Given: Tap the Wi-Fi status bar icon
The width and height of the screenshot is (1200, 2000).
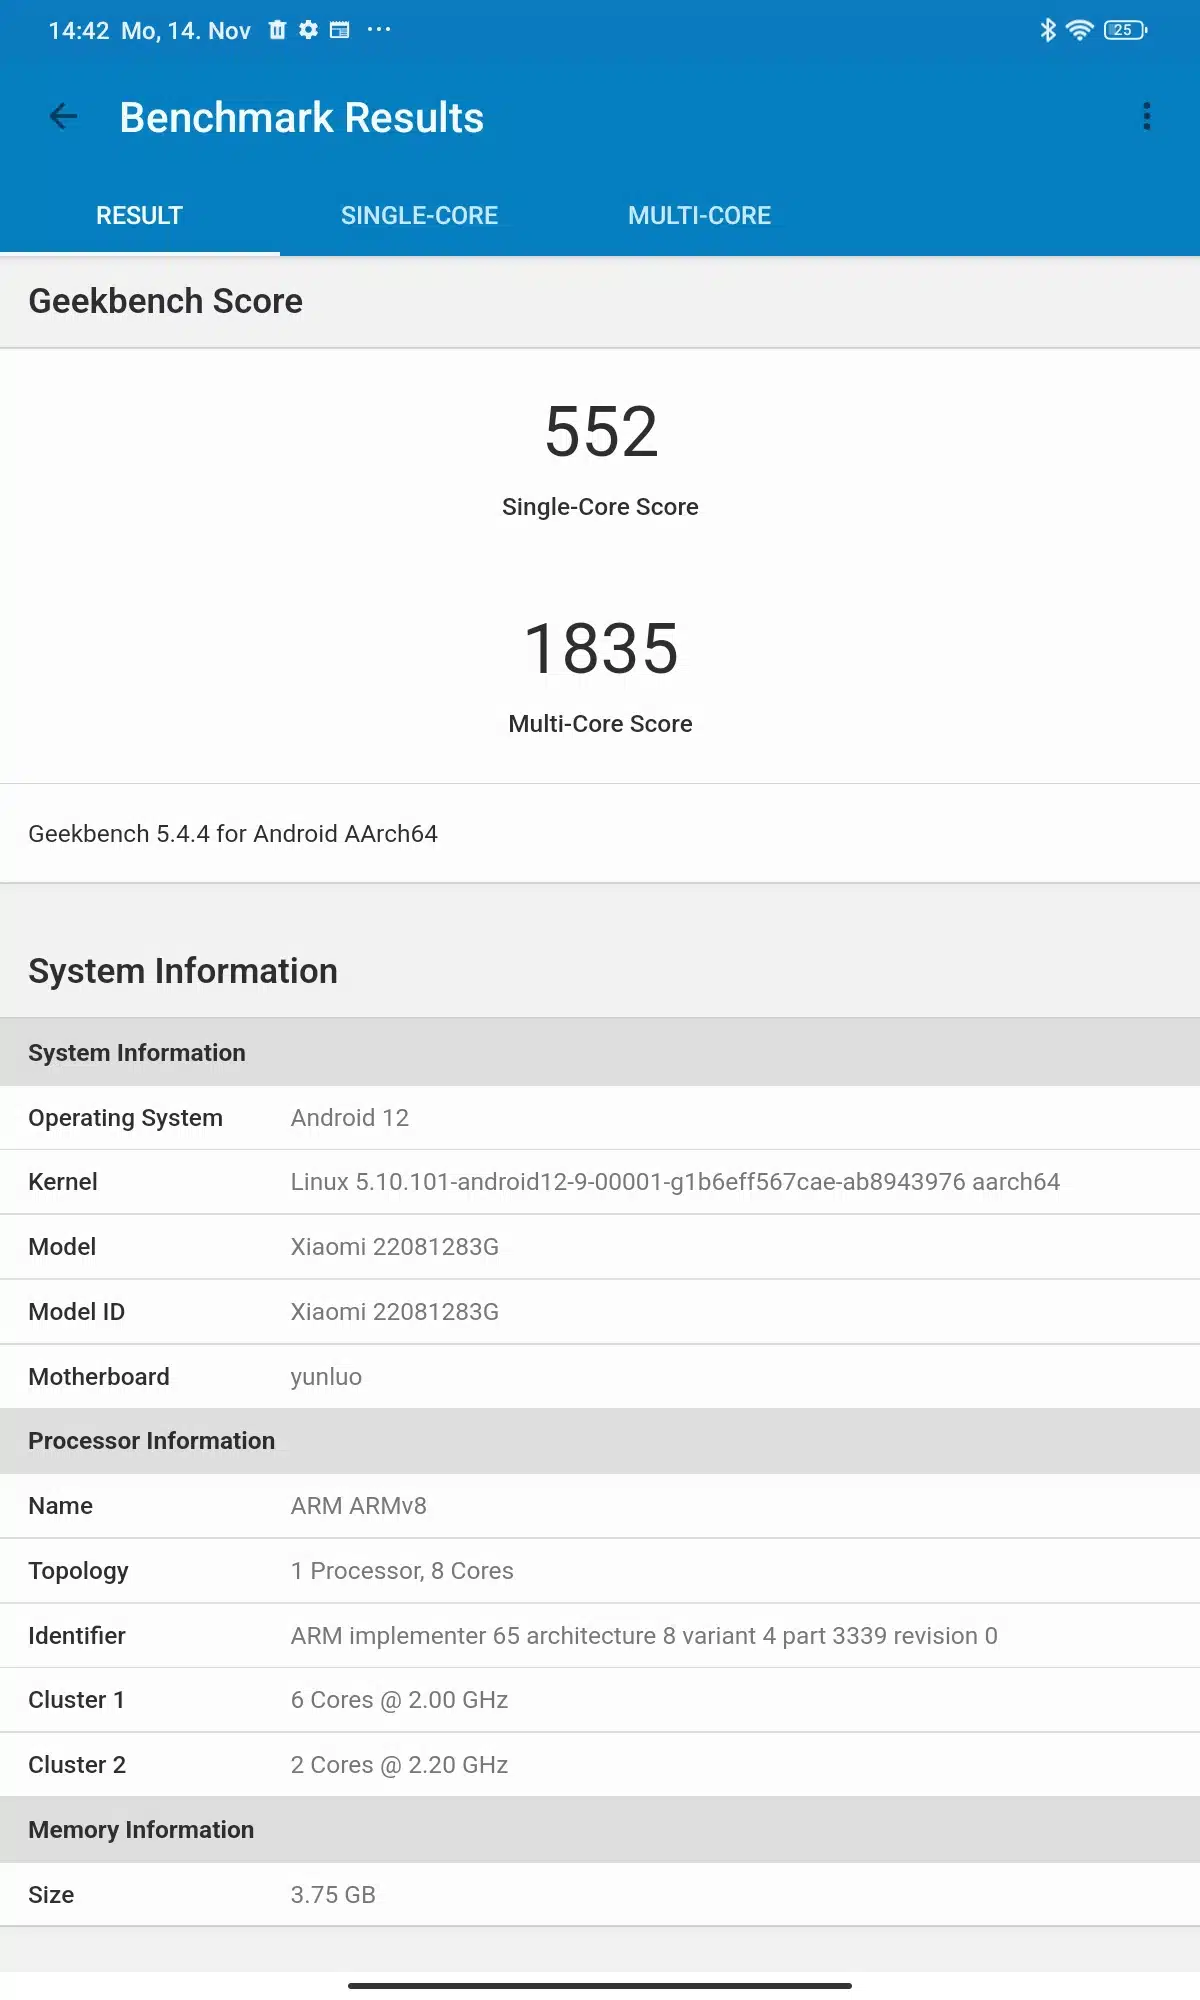Looking at the screenshot, I should (x=1079, y=30).
